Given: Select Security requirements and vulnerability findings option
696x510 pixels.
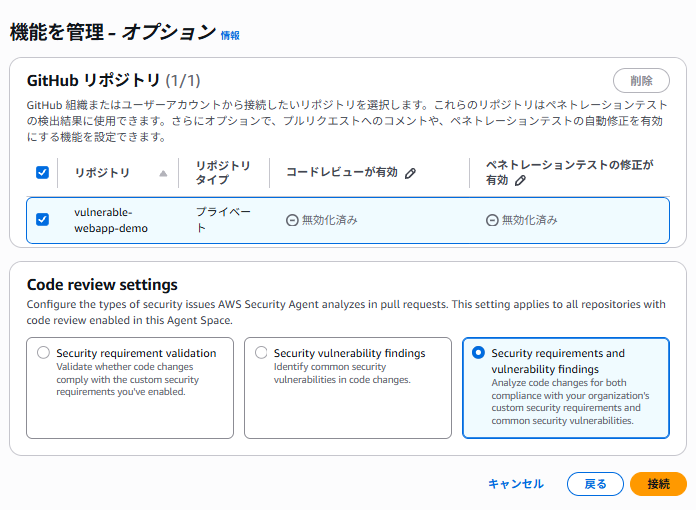Looking at the screenshot, I should pos(478,353).
